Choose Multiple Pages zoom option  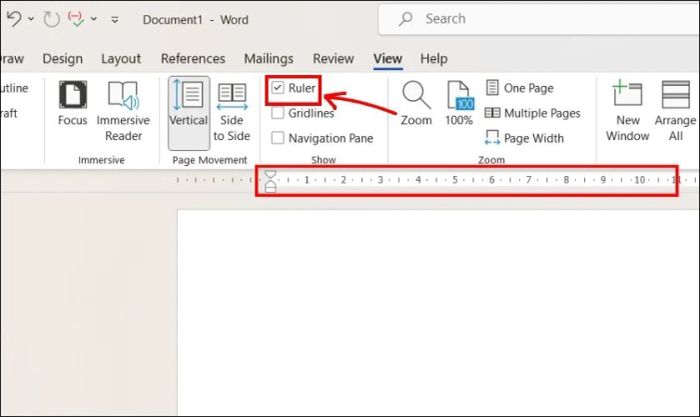tap(533, 113)
